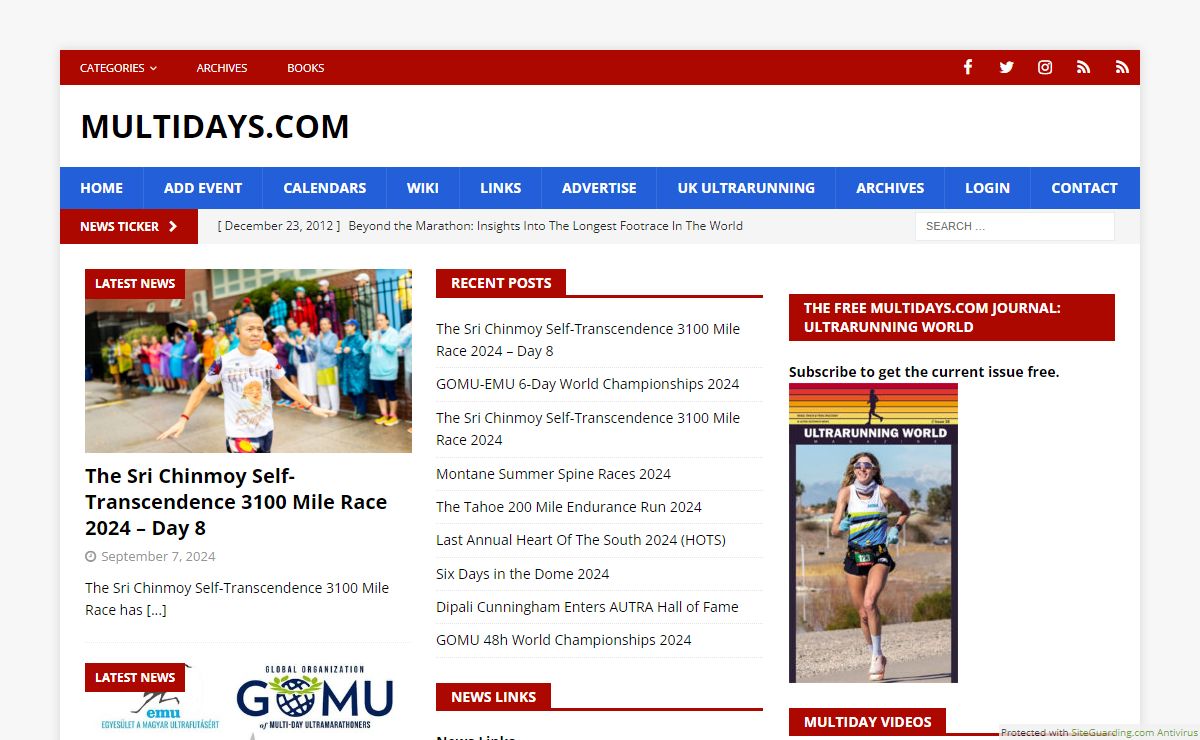
Task: Open the Links navigation item
Action: (500, 188)
